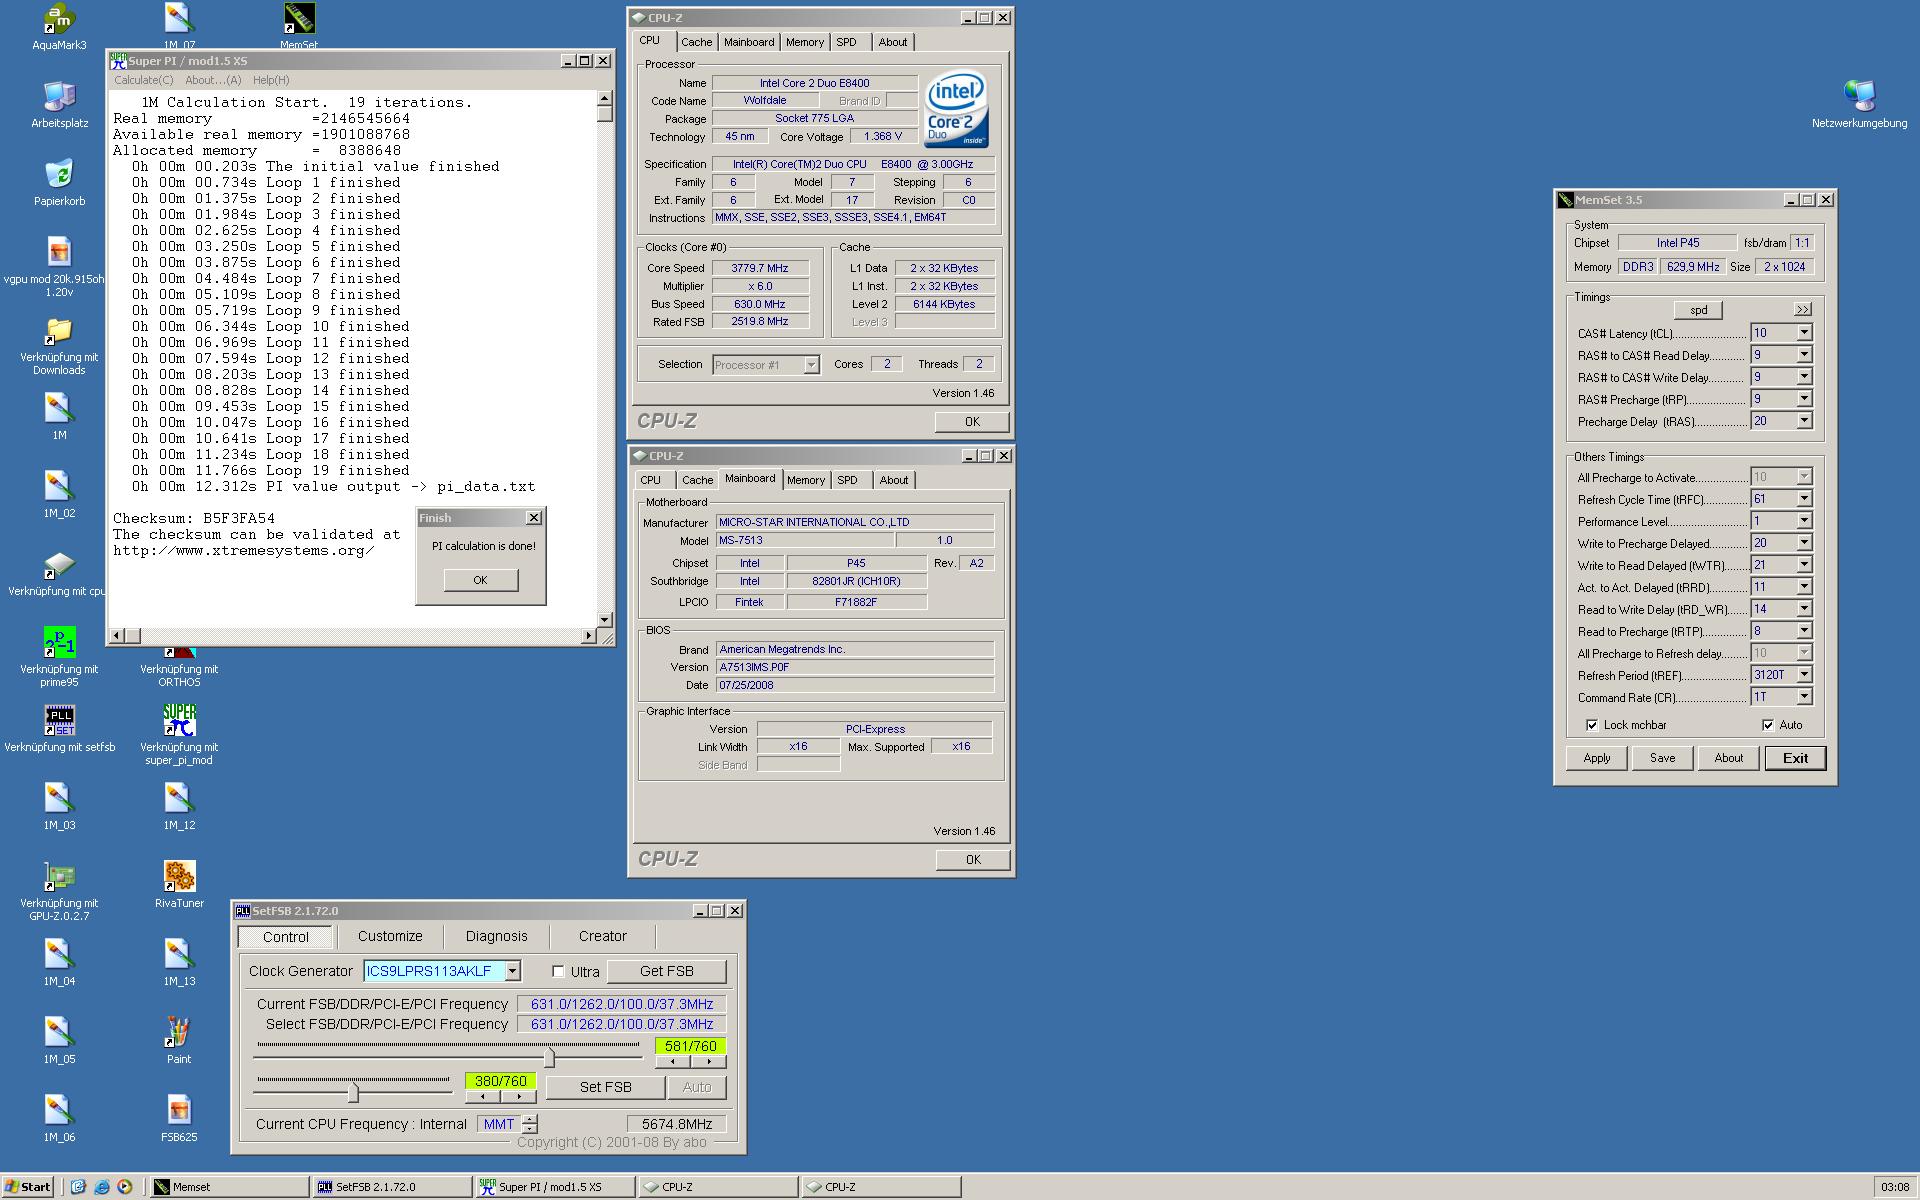The image size is (1920, 1200).
Task: Expand RAS# to CAS# Read Delay dropdown
Action: 1804,355
